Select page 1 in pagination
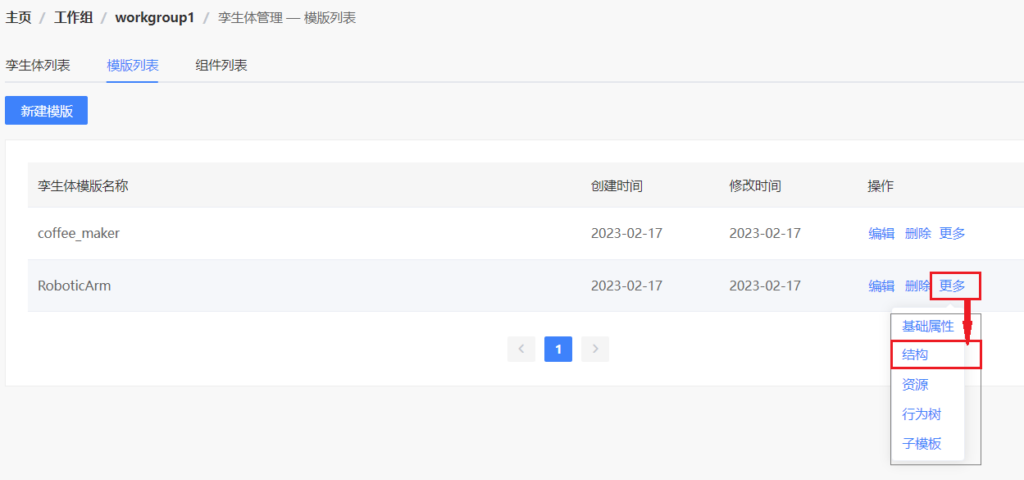 558,348
